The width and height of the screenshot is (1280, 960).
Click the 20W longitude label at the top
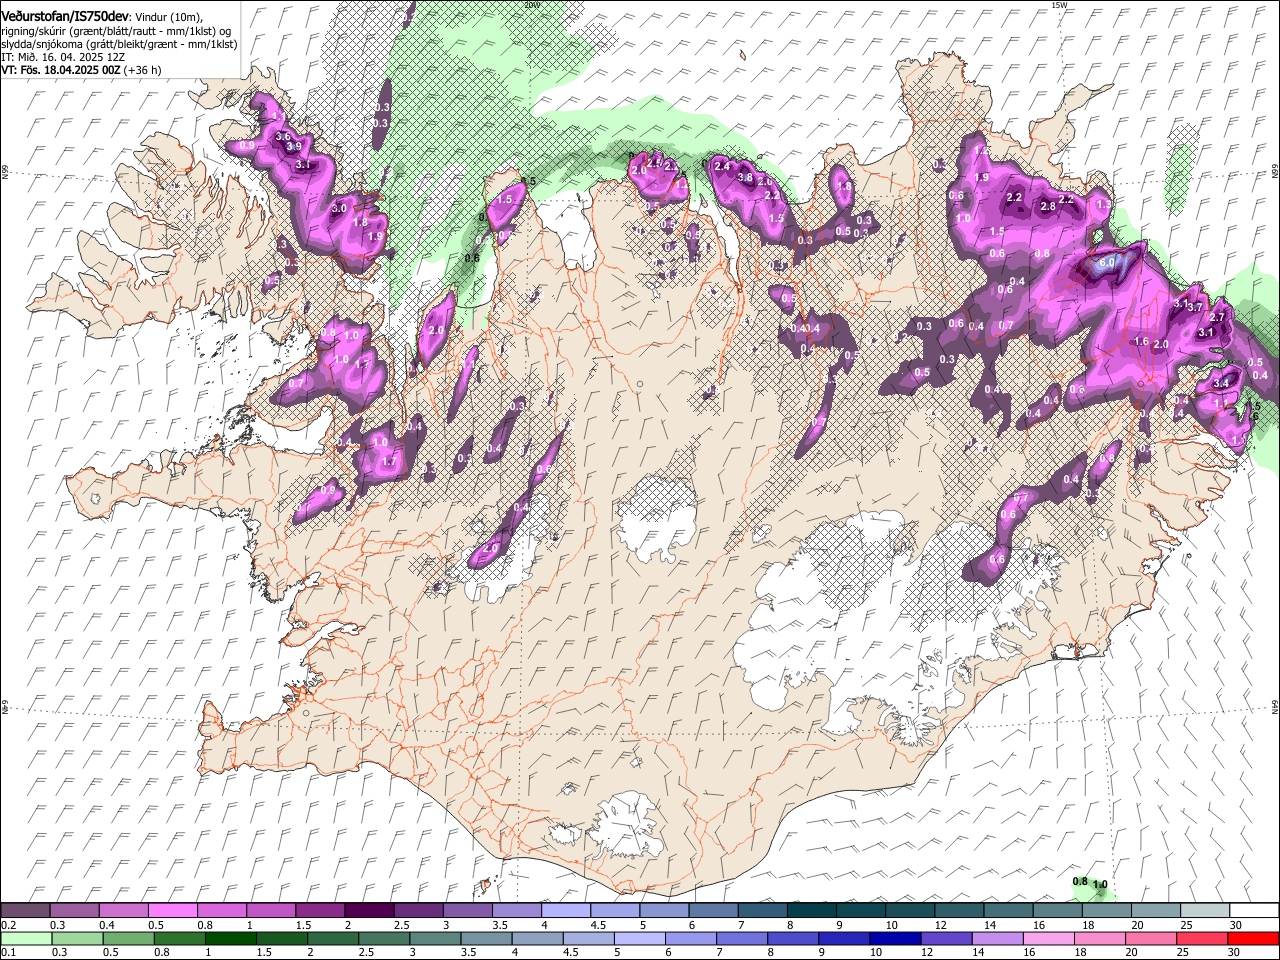(532, 5)
